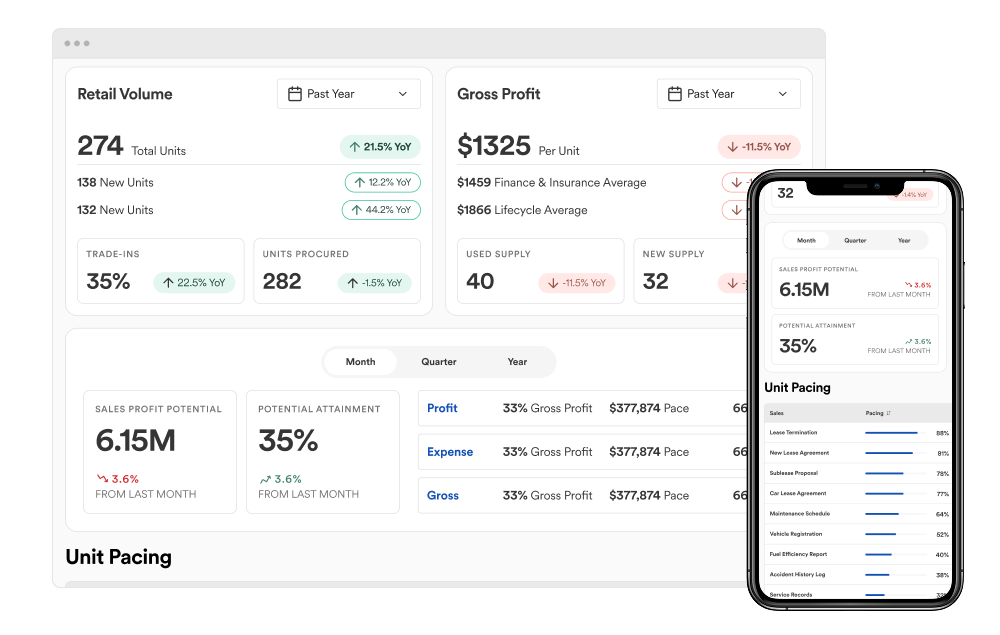
Task: Open Gross Profit Past Year dropdown
Action: [x=728, y=94]
